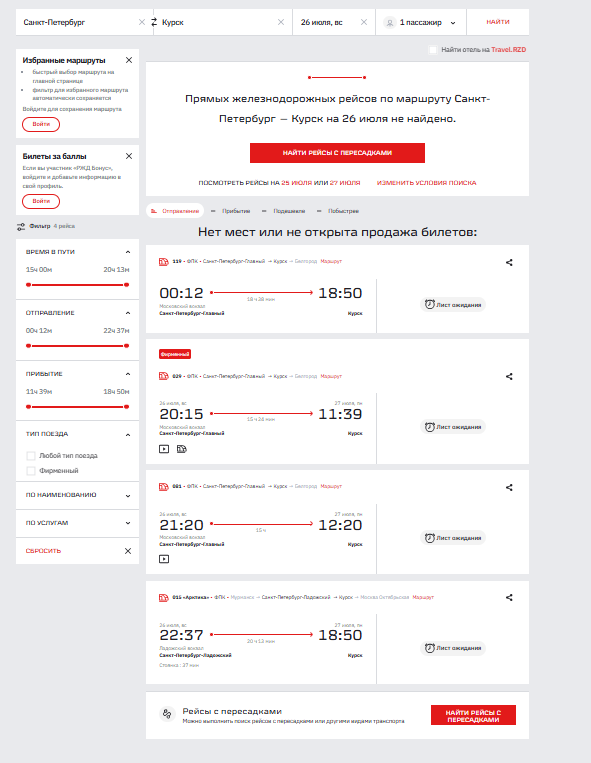The width and height of the screenshot is (591, 763).
Task: Open Изменить условия поиска link
Action: 427,183
